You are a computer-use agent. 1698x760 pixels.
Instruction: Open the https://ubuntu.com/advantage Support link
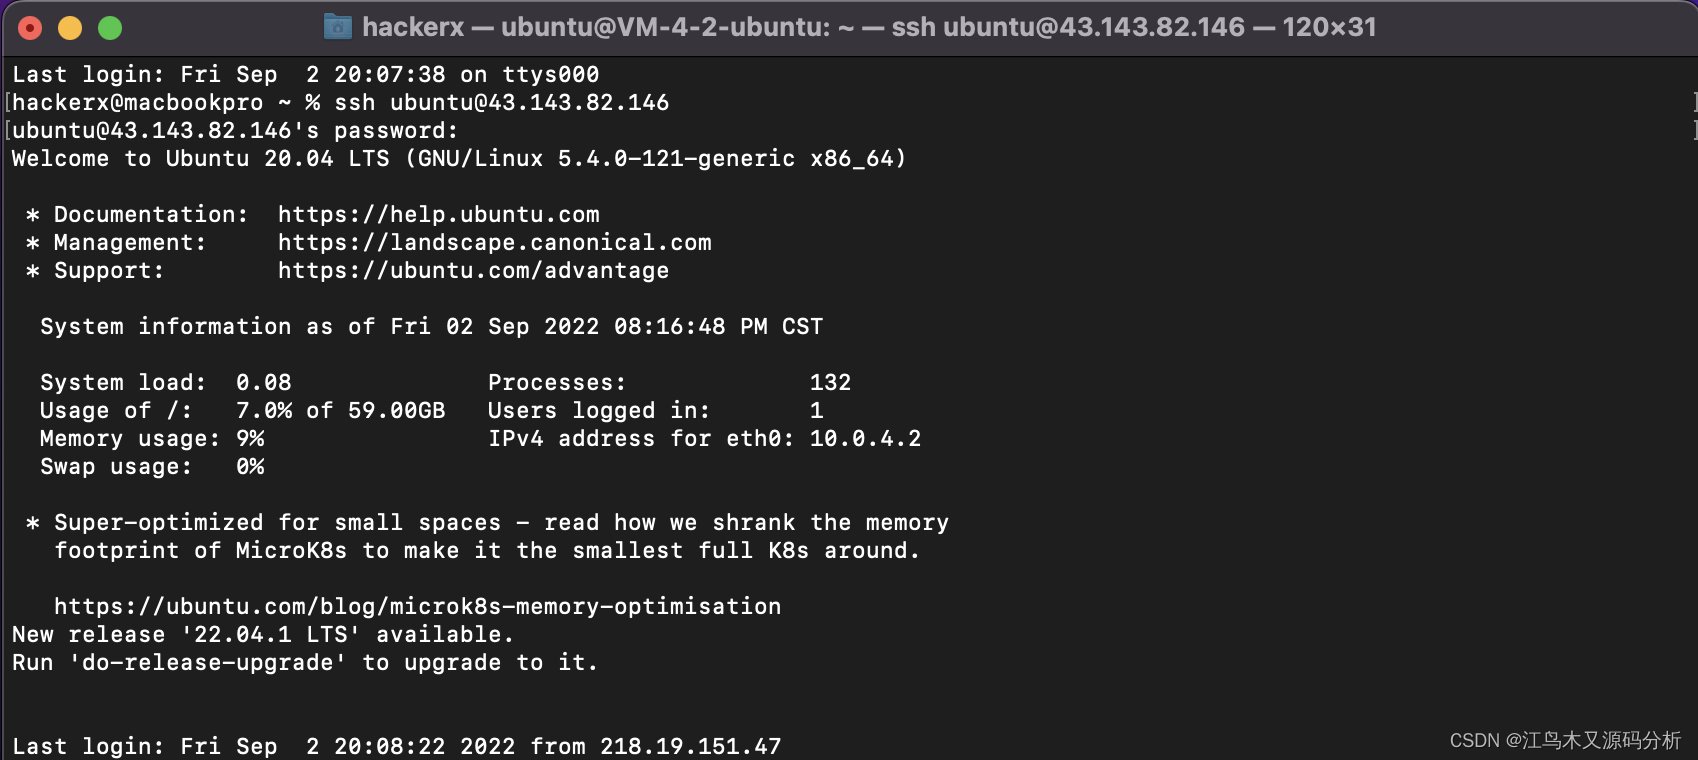pos(473,270)
